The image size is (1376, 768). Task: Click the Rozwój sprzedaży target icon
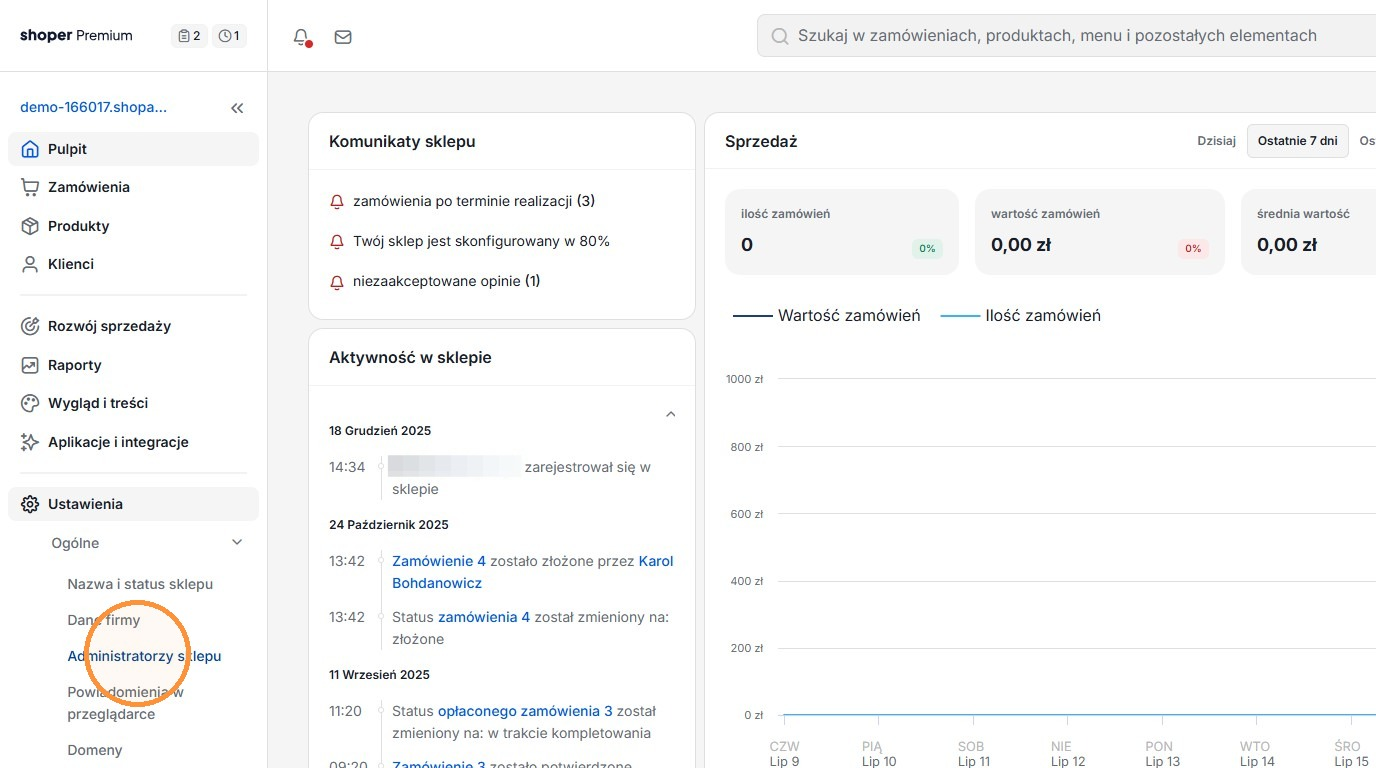30,326
